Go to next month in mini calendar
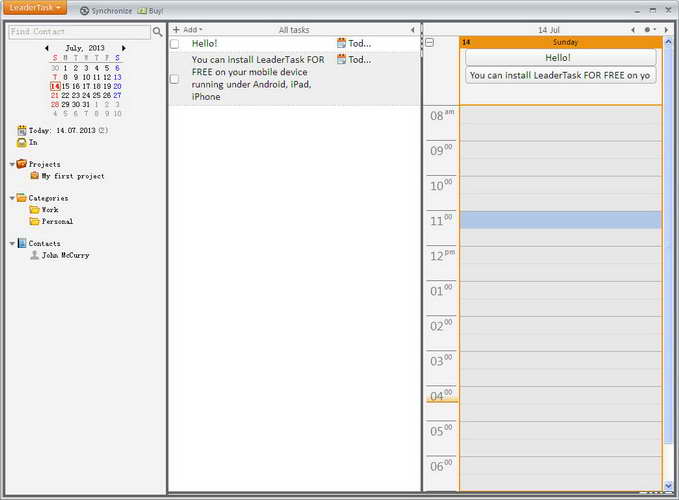Image resolution: width=679 pixels, height=500 pixels. click(124, 48)
